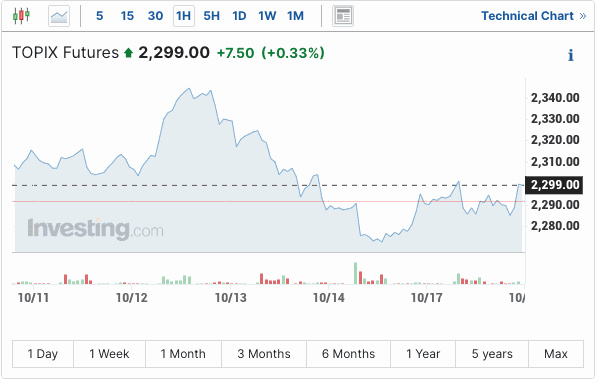Show the 1 Year range

point(423,354)
